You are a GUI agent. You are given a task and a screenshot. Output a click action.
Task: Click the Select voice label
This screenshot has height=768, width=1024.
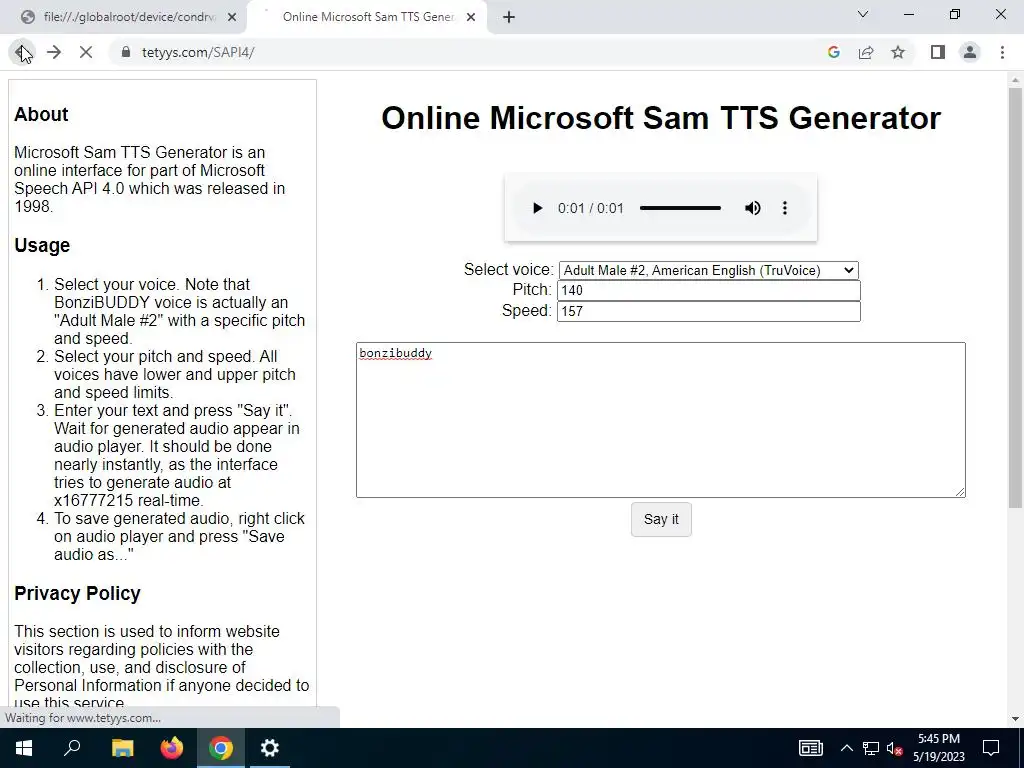509,270
